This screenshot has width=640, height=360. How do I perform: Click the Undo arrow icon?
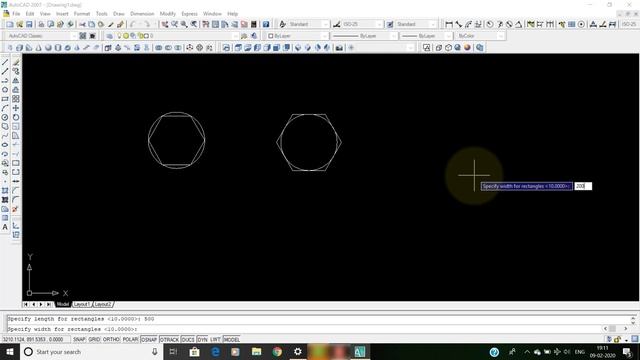(133, 24)
